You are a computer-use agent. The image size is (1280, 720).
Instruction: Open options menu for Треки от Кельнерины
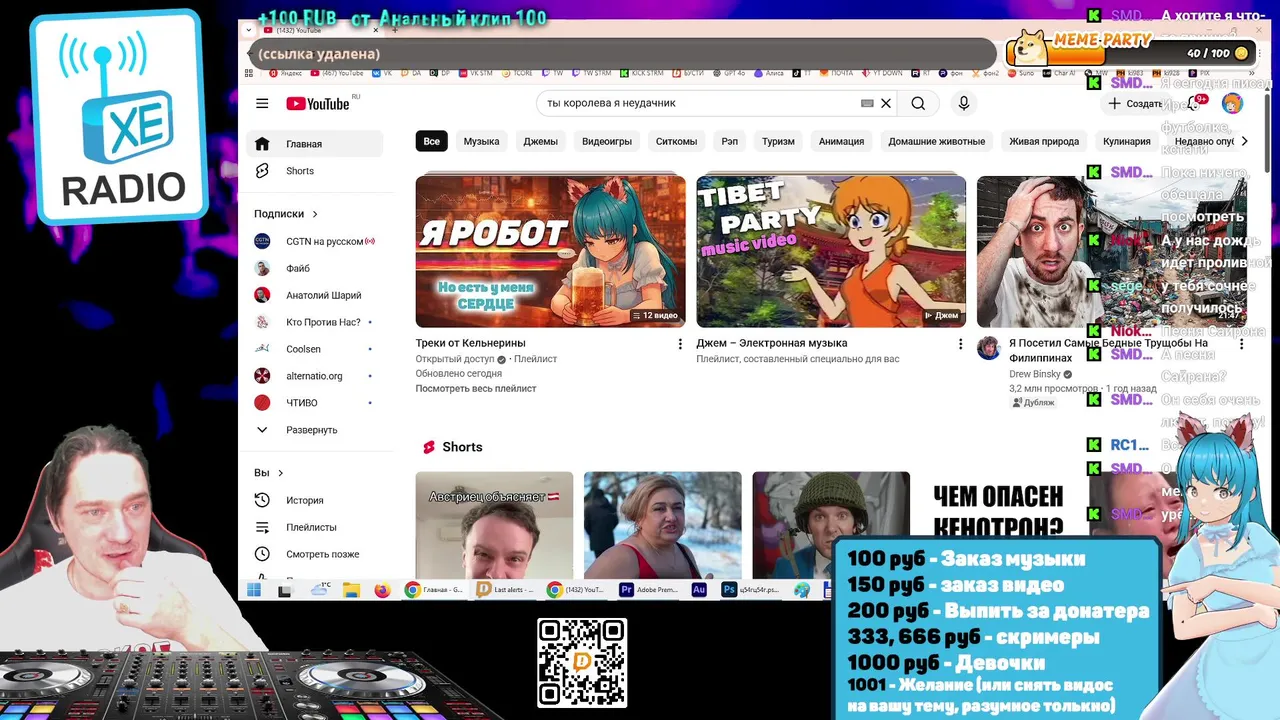tap(680, 344)
